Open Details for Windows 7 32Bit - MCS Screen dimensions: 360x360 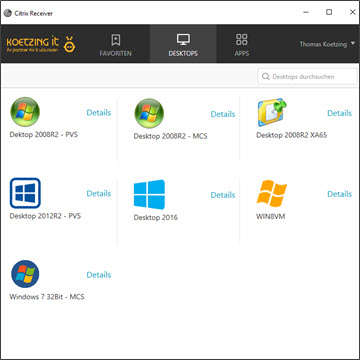(99, 275)
